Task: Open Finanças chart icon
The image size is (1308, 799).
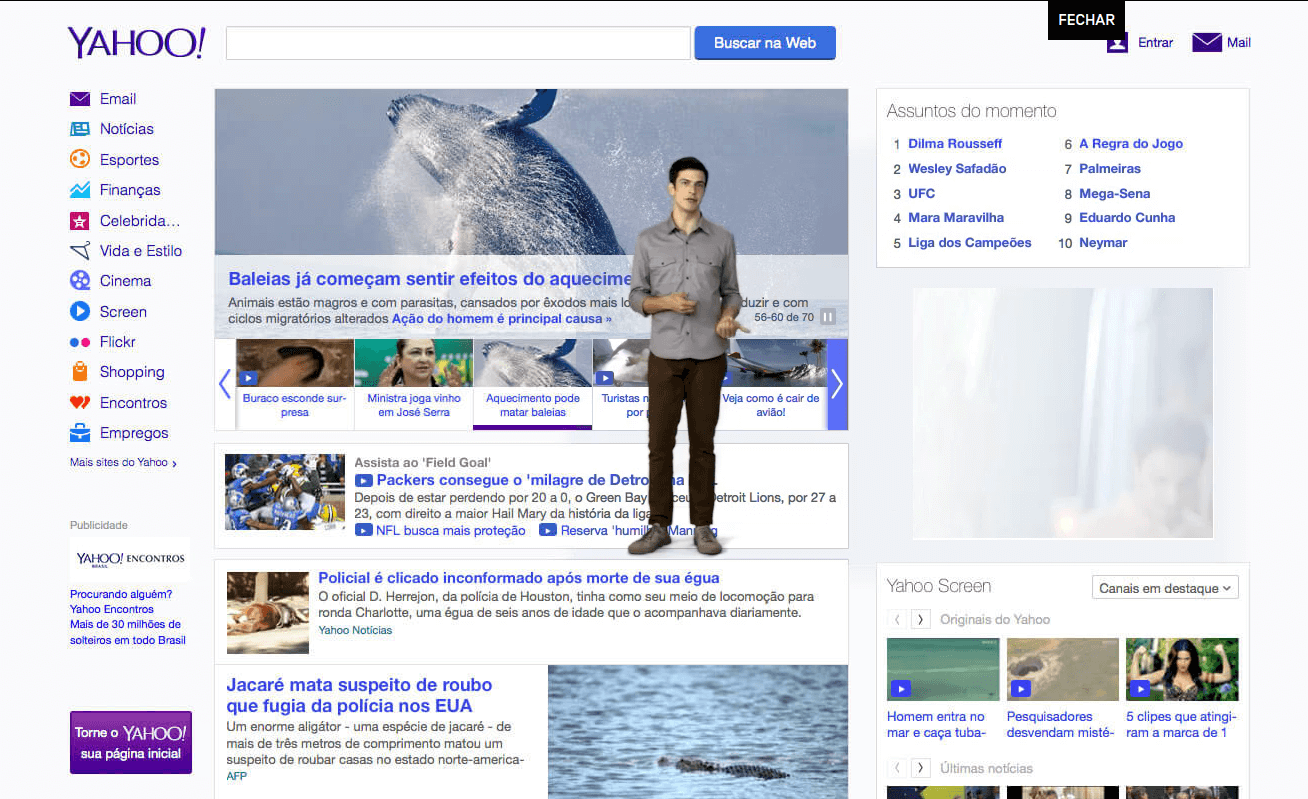Action: pyautogui.click(x=80, y=190)
